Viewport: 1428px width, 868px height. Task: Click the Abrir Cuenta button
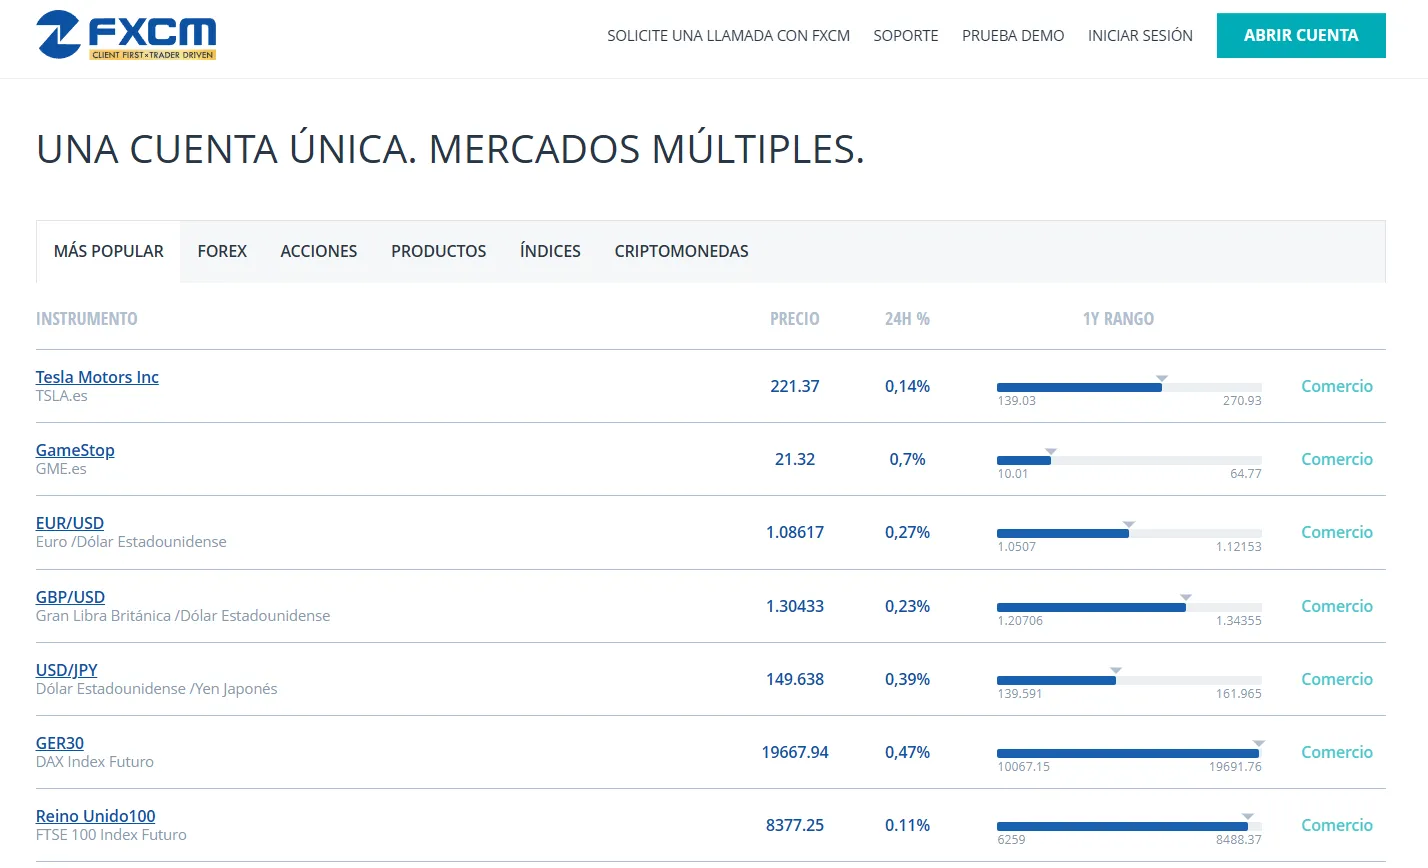pos(1301,35)
